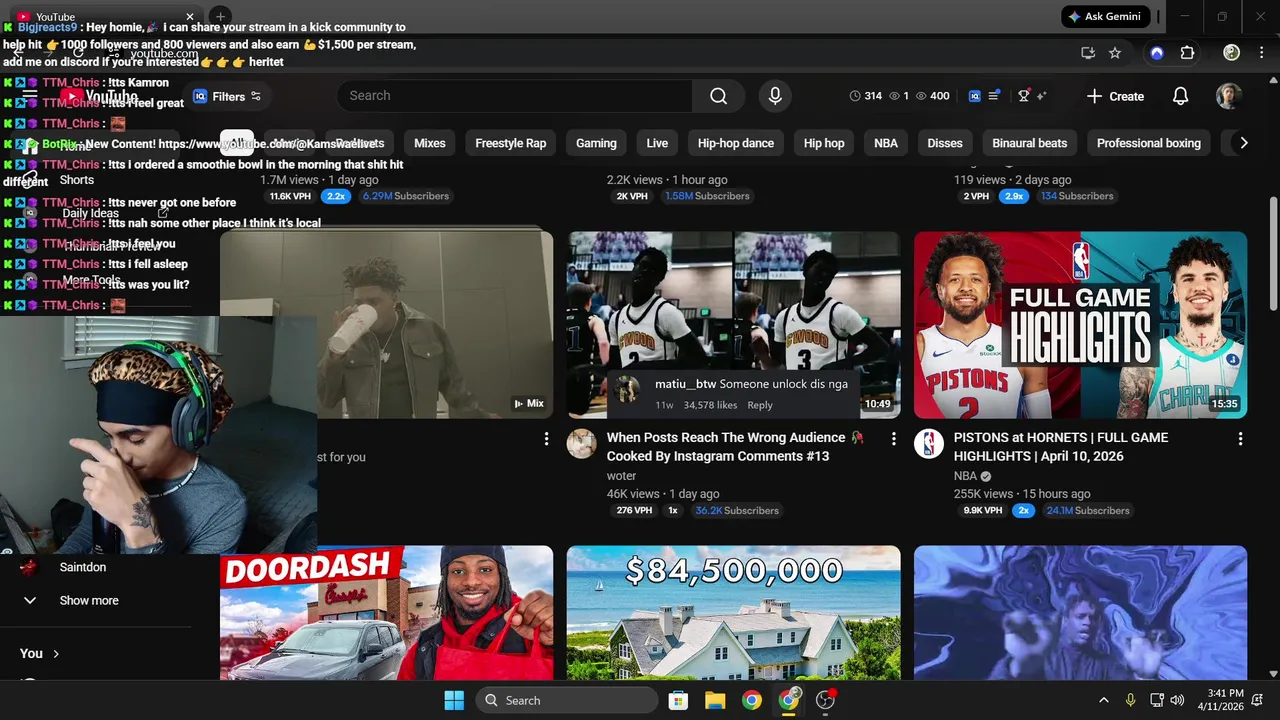Select the Gaming chip
This screenshot has height=720, width=1280.
(596, 143)
